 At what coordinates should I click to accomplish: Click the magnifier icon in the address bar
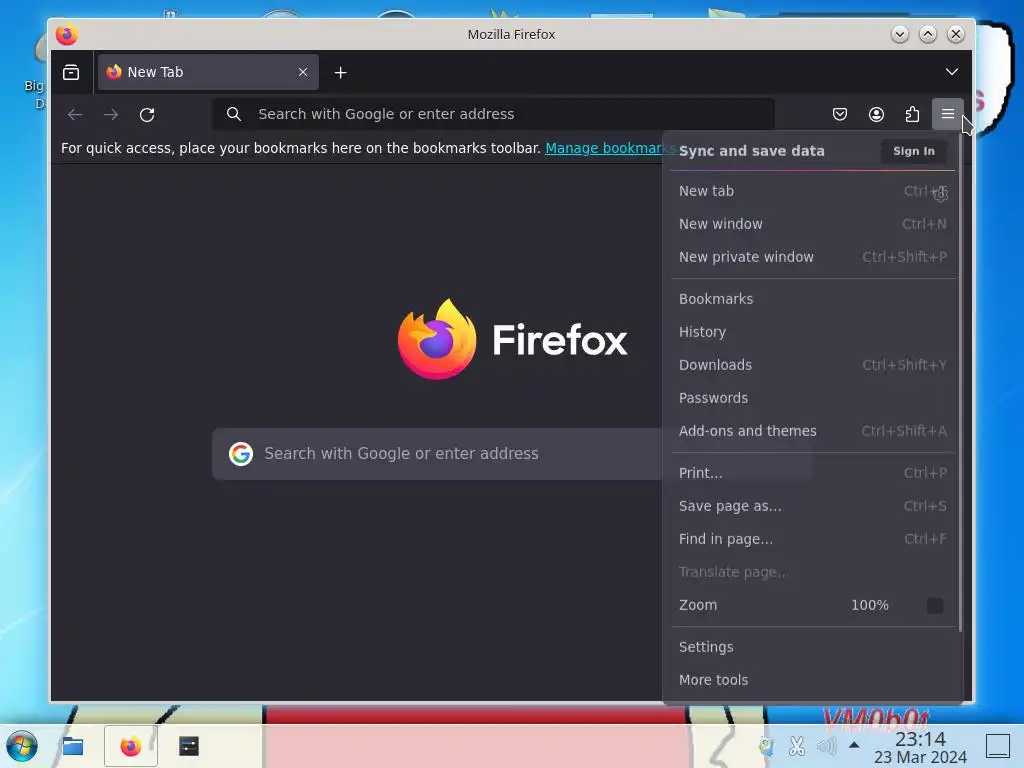pos(234,114)
